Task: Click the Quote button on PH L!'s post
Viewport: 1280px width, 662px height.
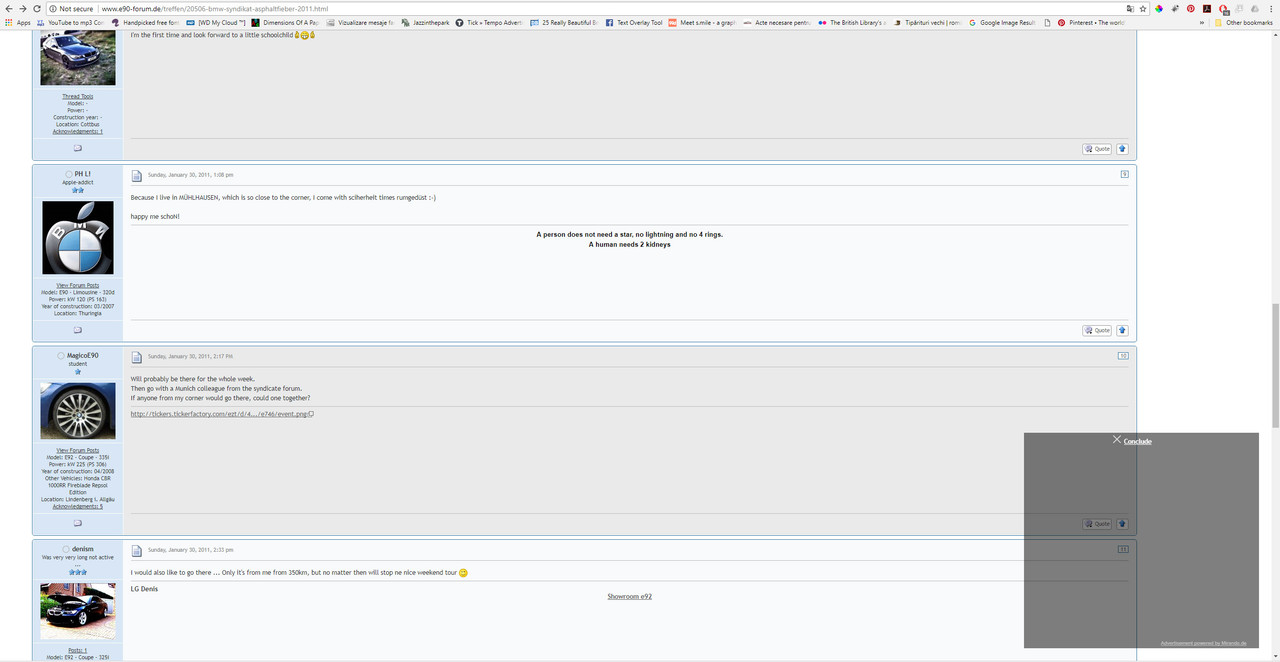Action: tap(1097, 330)
